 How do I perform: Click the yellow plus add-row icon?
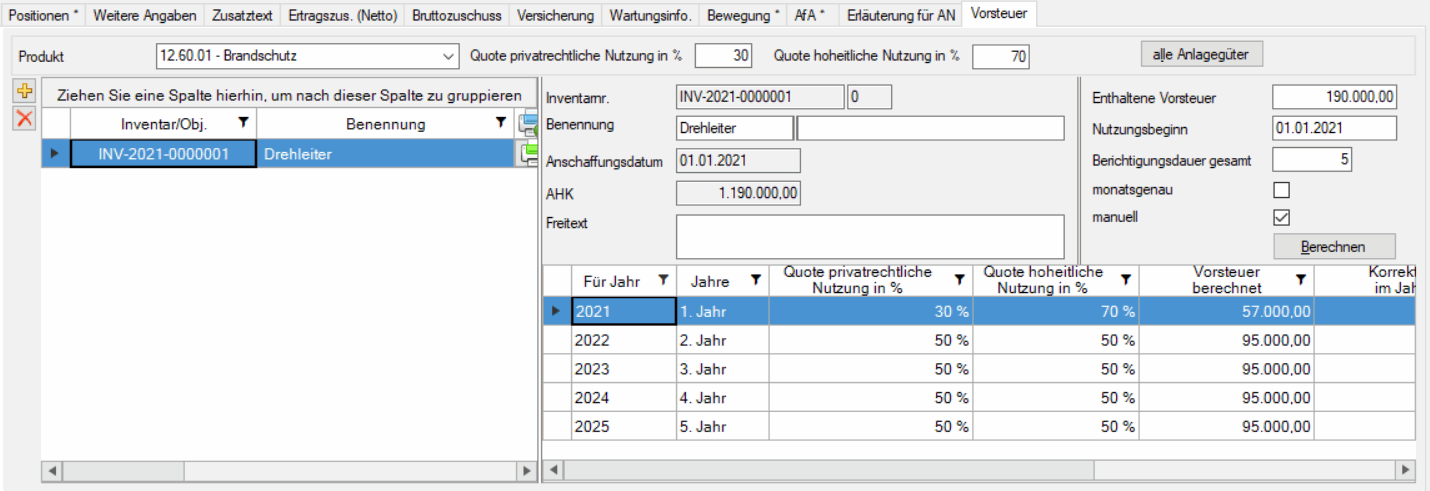(x=24, y=91)
